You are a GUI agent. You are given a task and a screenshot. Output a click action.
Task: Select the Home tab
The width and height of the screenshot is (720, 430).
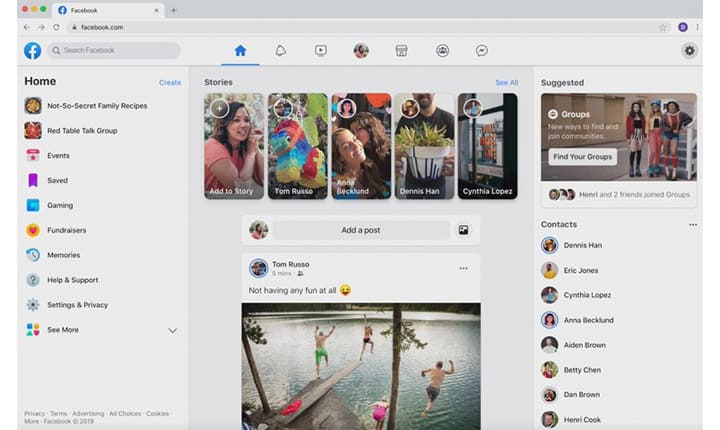(240, 50)
